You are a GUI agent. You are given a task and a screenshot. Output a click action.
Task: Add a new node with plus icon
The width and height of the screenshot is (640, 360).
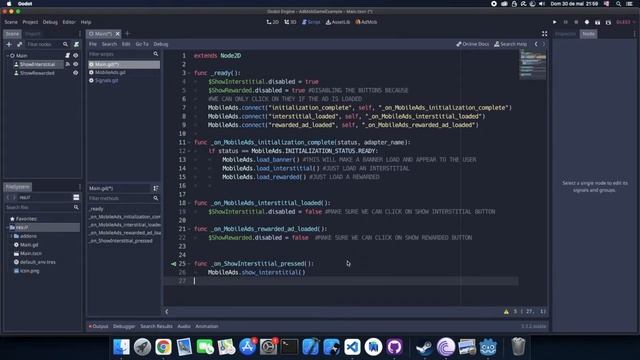pos(9,44)
